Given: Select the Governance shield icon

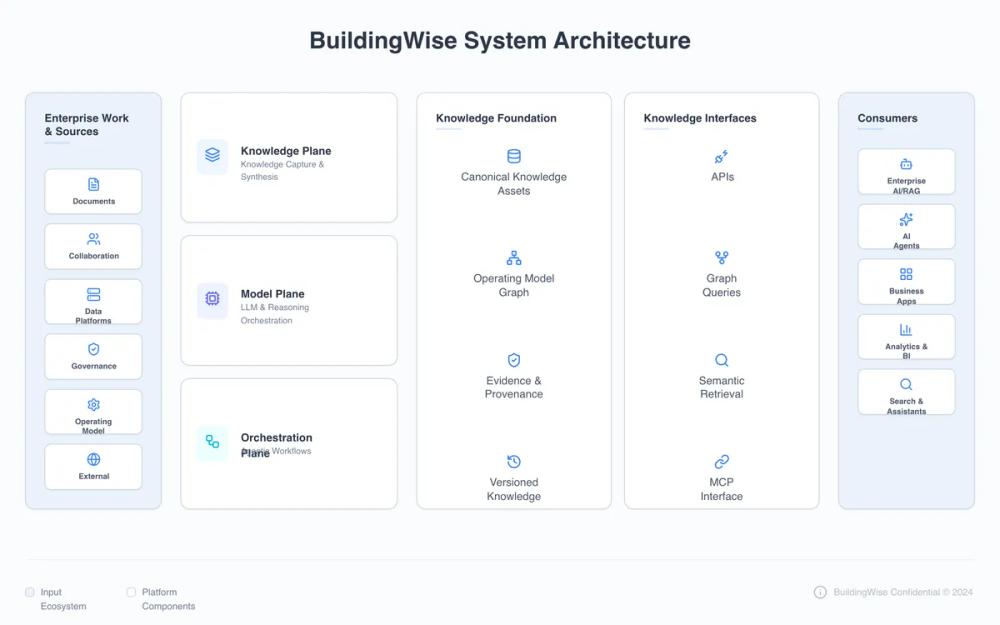Looking at the screenshot, I should pyautogui.click(x=93, y=350).
